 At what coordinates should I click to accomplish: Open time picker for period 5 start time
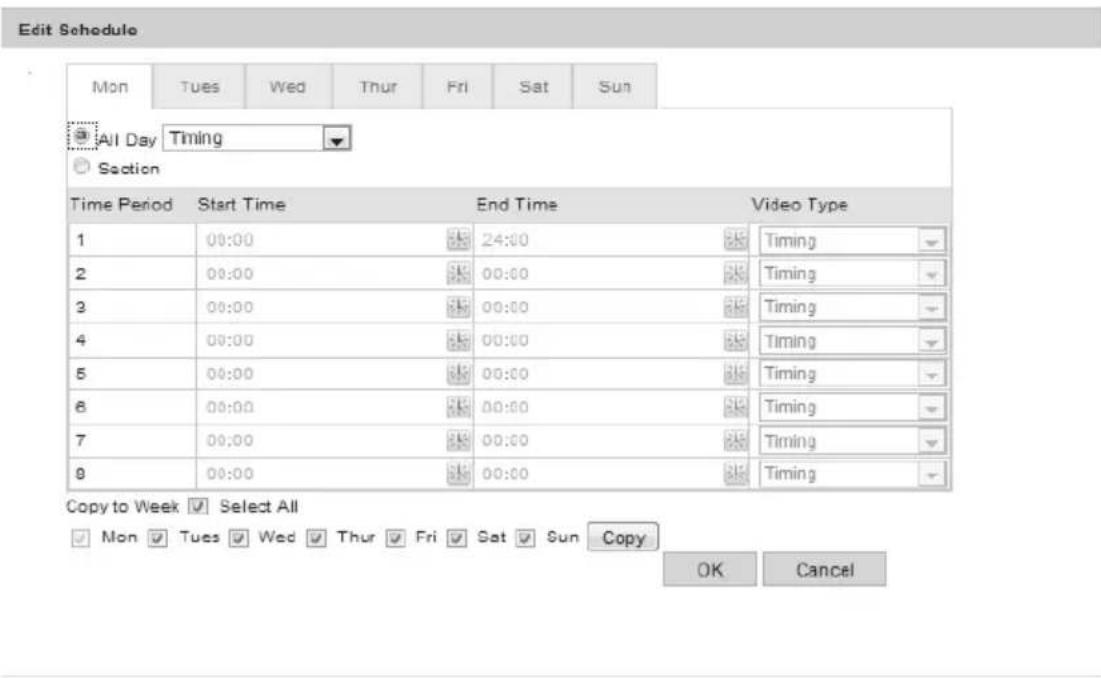click(x=459, y=373)
